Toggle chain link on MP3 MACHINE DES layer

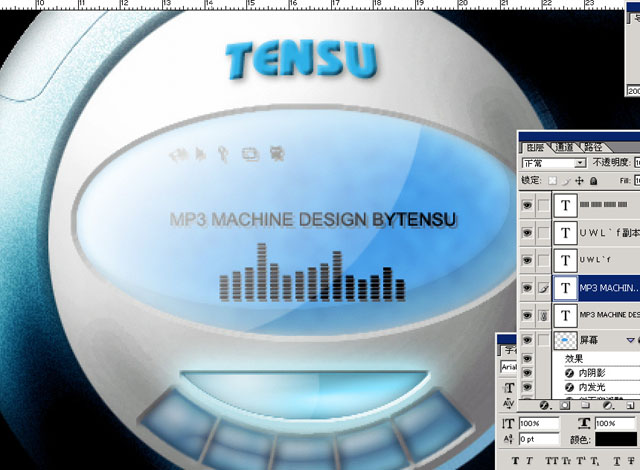pyautogui.click(x=543, y=315)
